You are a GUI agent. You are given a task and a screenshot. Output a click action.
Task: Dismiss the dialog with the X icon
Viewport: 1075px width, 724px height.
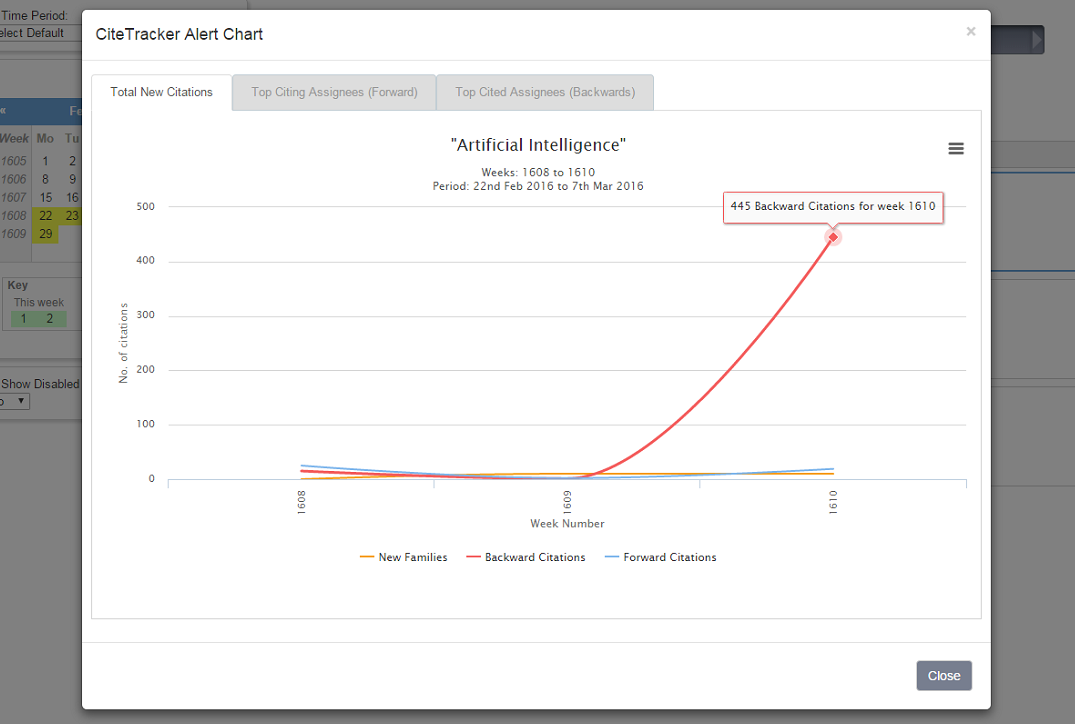tap(970, 32)
